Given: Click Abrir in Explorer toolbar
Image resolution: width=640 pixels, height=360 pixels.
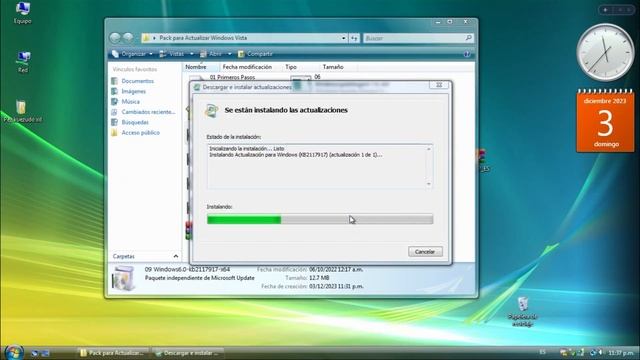Looking at the screenshot, I should point(211,54).
